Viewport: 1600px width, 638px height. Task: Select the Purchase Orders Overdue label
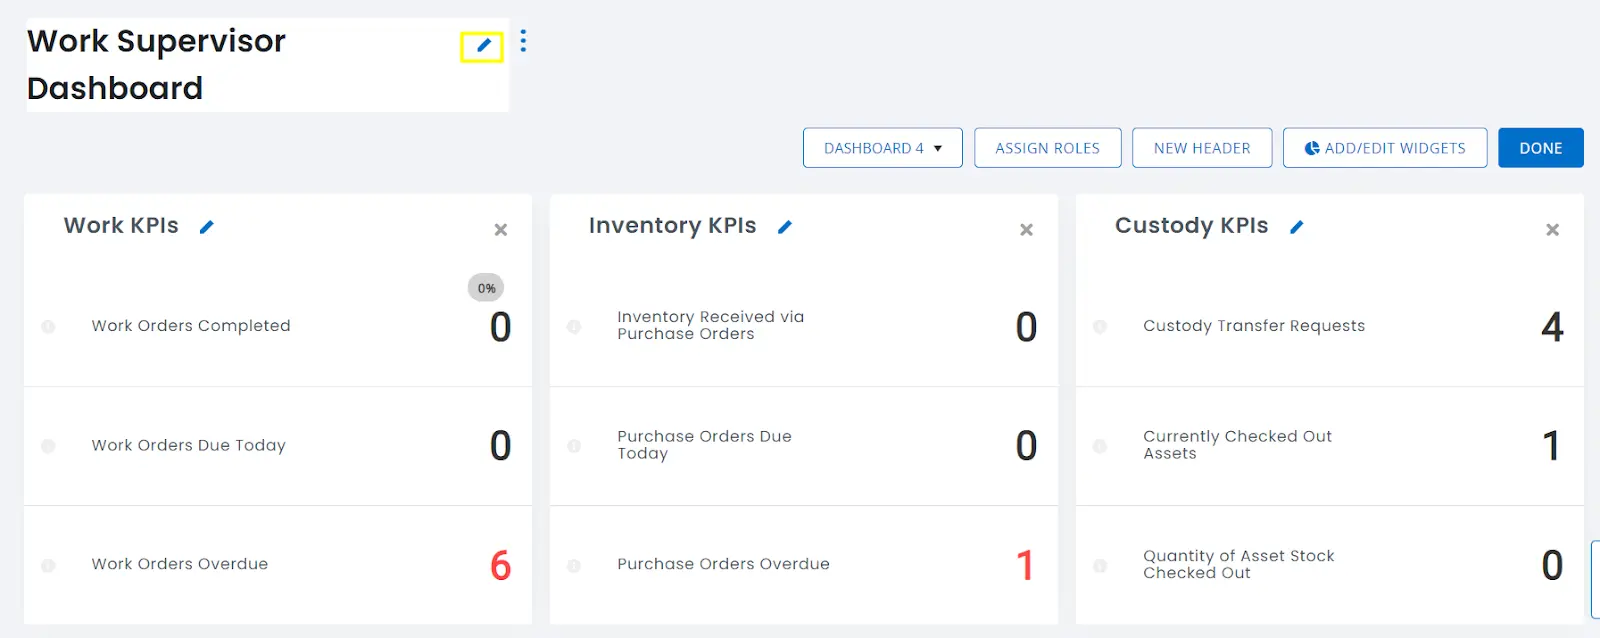point(723,564)
